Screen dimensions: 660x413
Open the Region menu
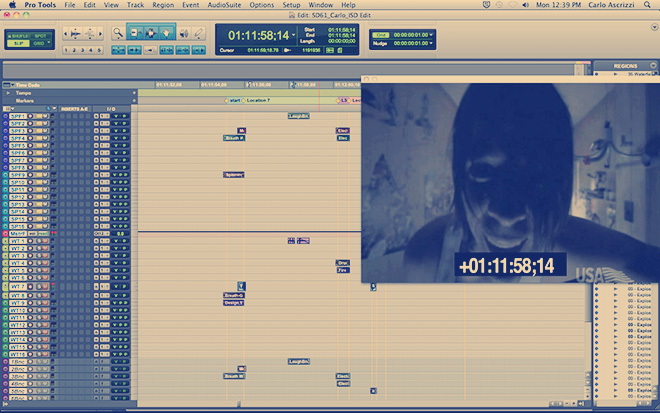[163, 5]
